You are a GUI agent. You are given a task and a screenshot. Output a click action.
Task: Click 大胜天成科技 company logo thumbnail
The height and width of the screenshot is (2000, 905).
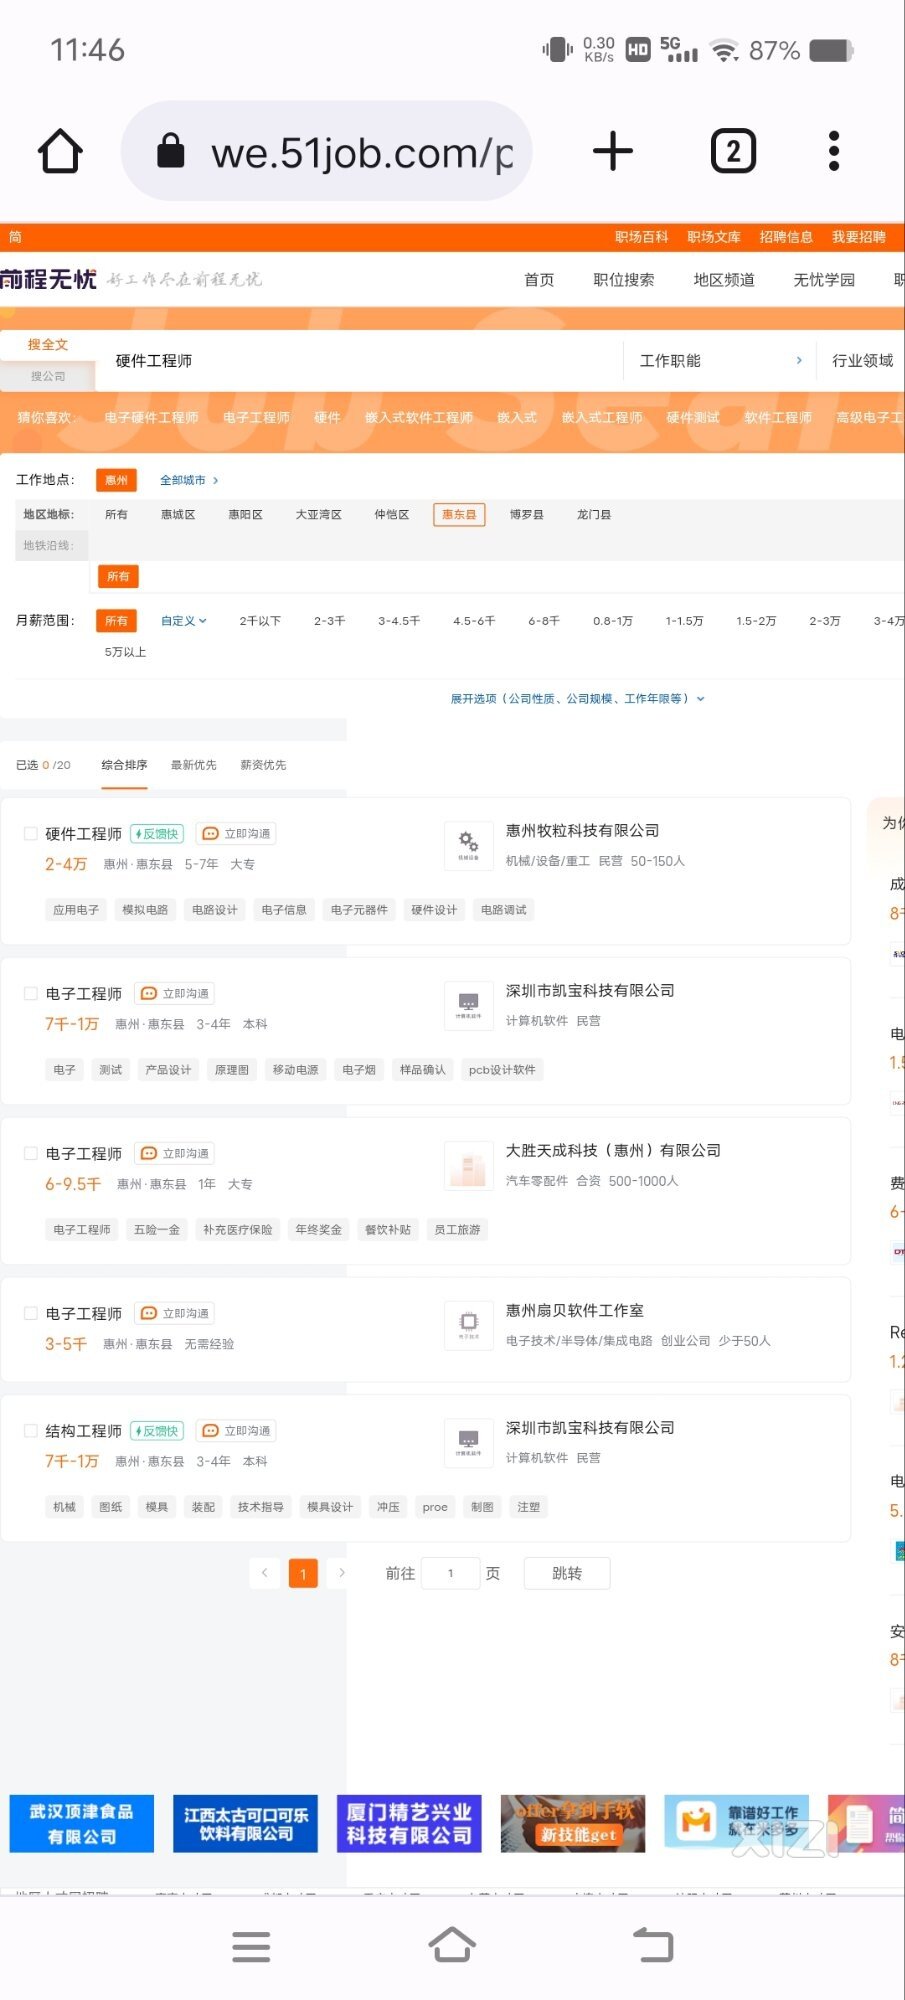pos(469,1165)
